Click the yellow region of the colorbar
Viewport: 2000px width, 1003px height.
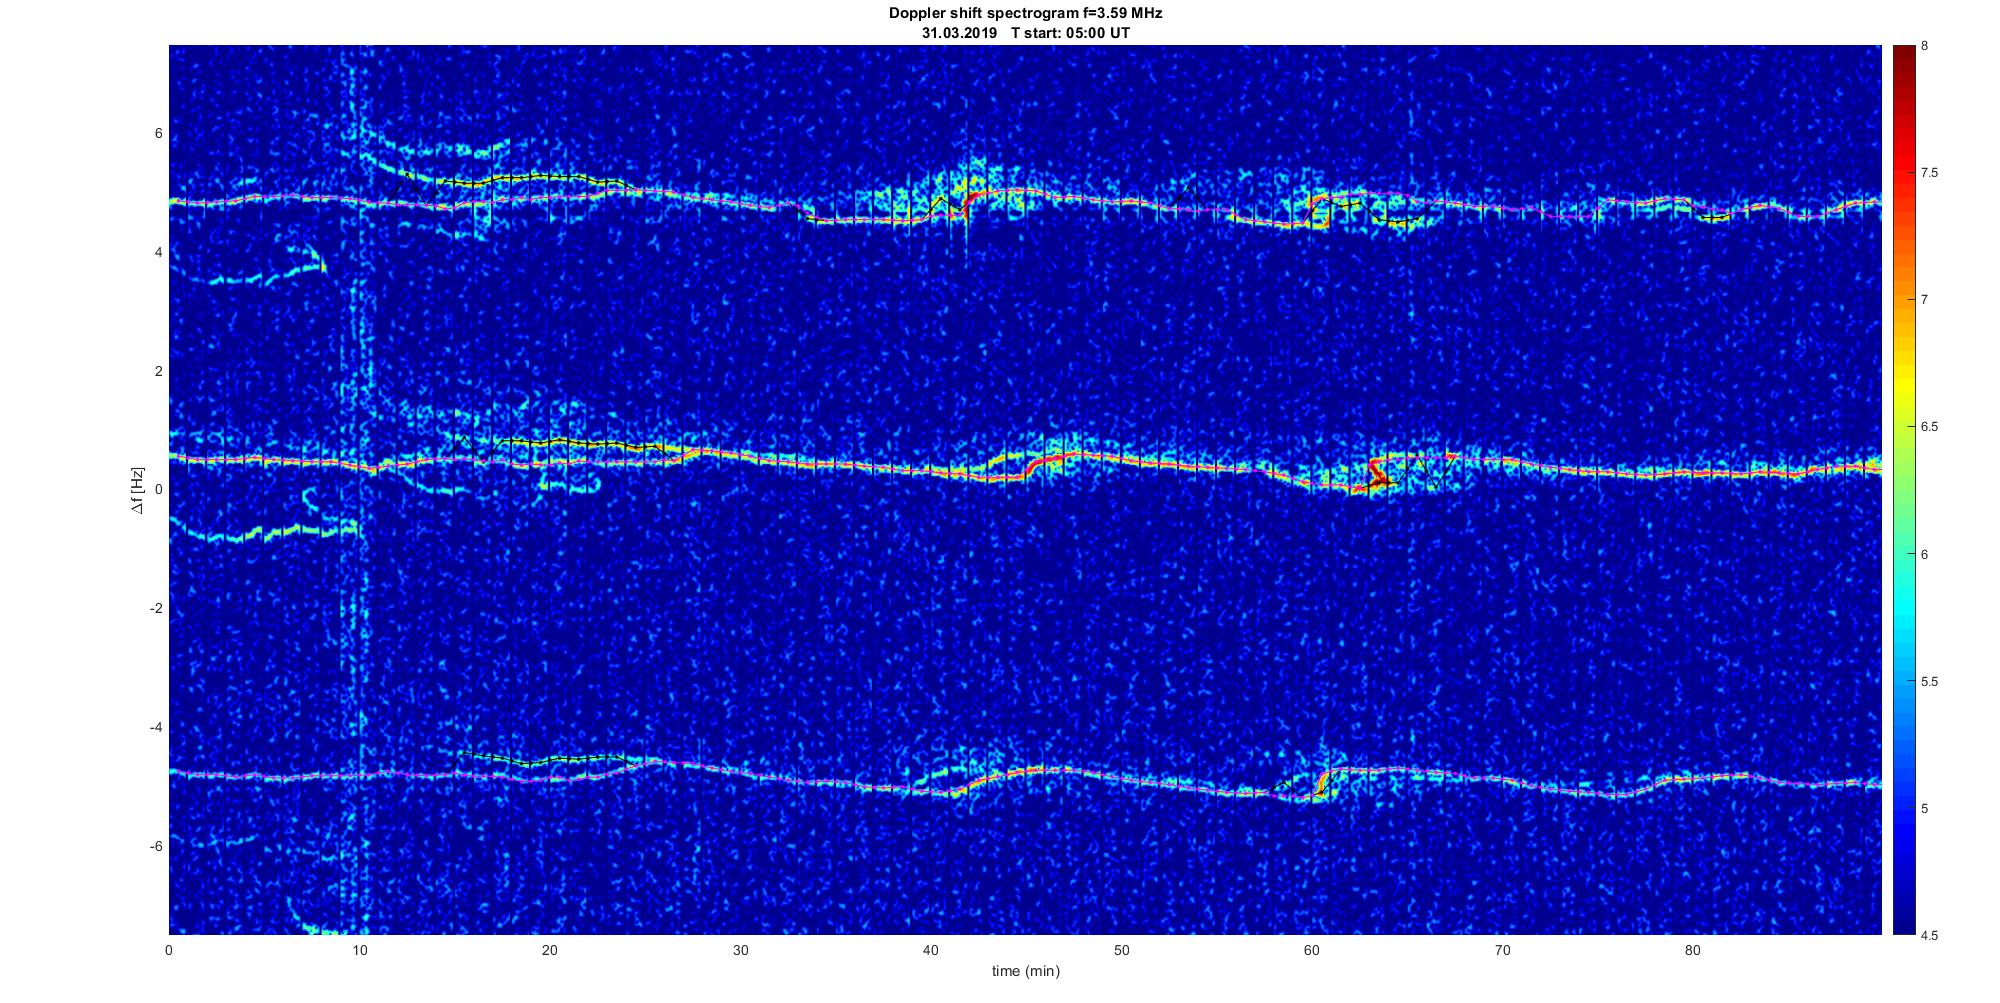(1903, 385)
